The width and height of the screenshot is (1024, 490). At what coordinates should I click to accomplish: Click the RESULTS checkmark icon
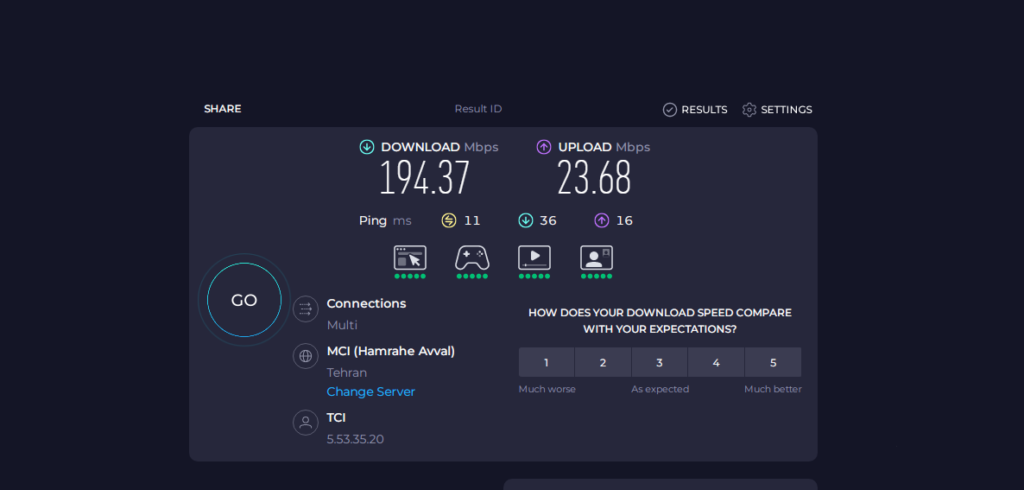coord(669,110)
